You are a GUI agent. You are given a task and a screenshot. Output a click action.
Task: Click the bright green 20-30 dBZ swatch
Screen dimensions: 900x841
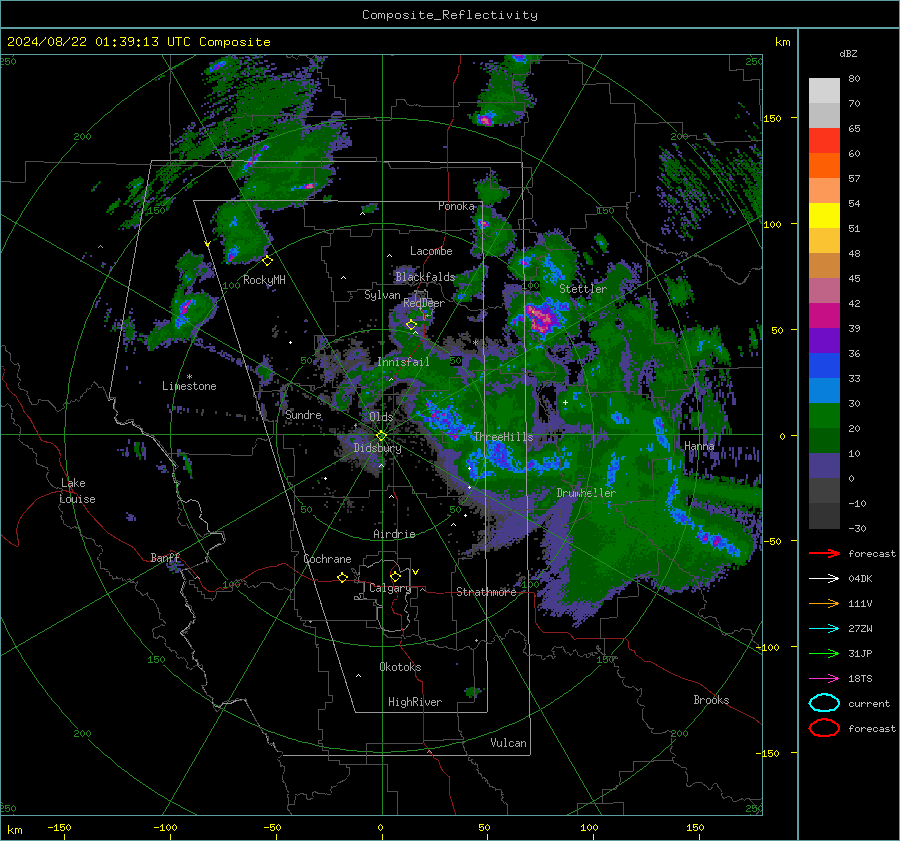pyautogui.click(x=824, y=416)
